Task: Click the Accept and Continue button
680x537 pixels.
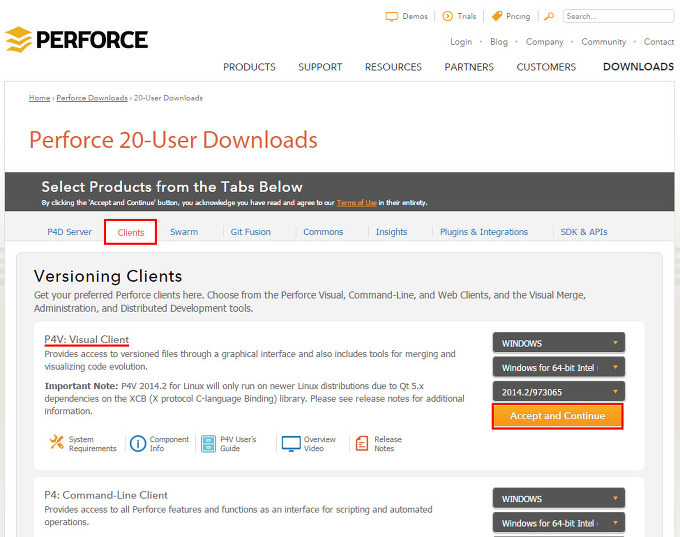Action: click(x=557, y=416)
